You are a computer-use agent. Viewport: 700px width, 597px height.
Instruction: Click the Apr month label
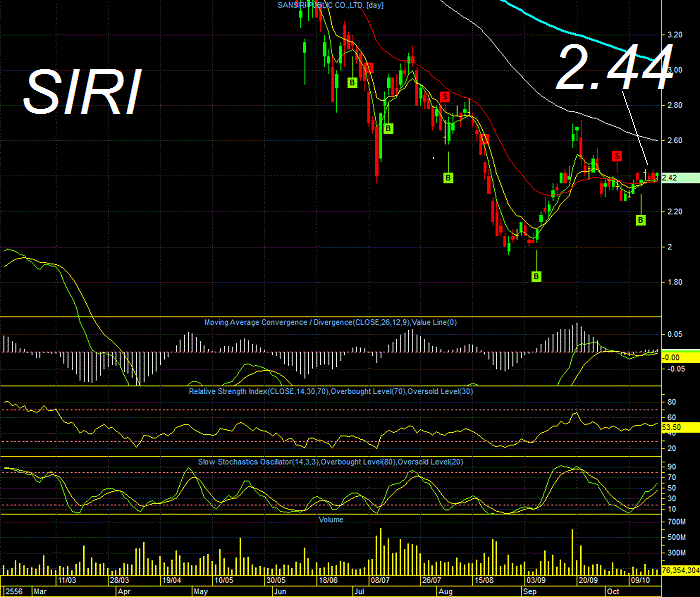click(x=124, y=591)
